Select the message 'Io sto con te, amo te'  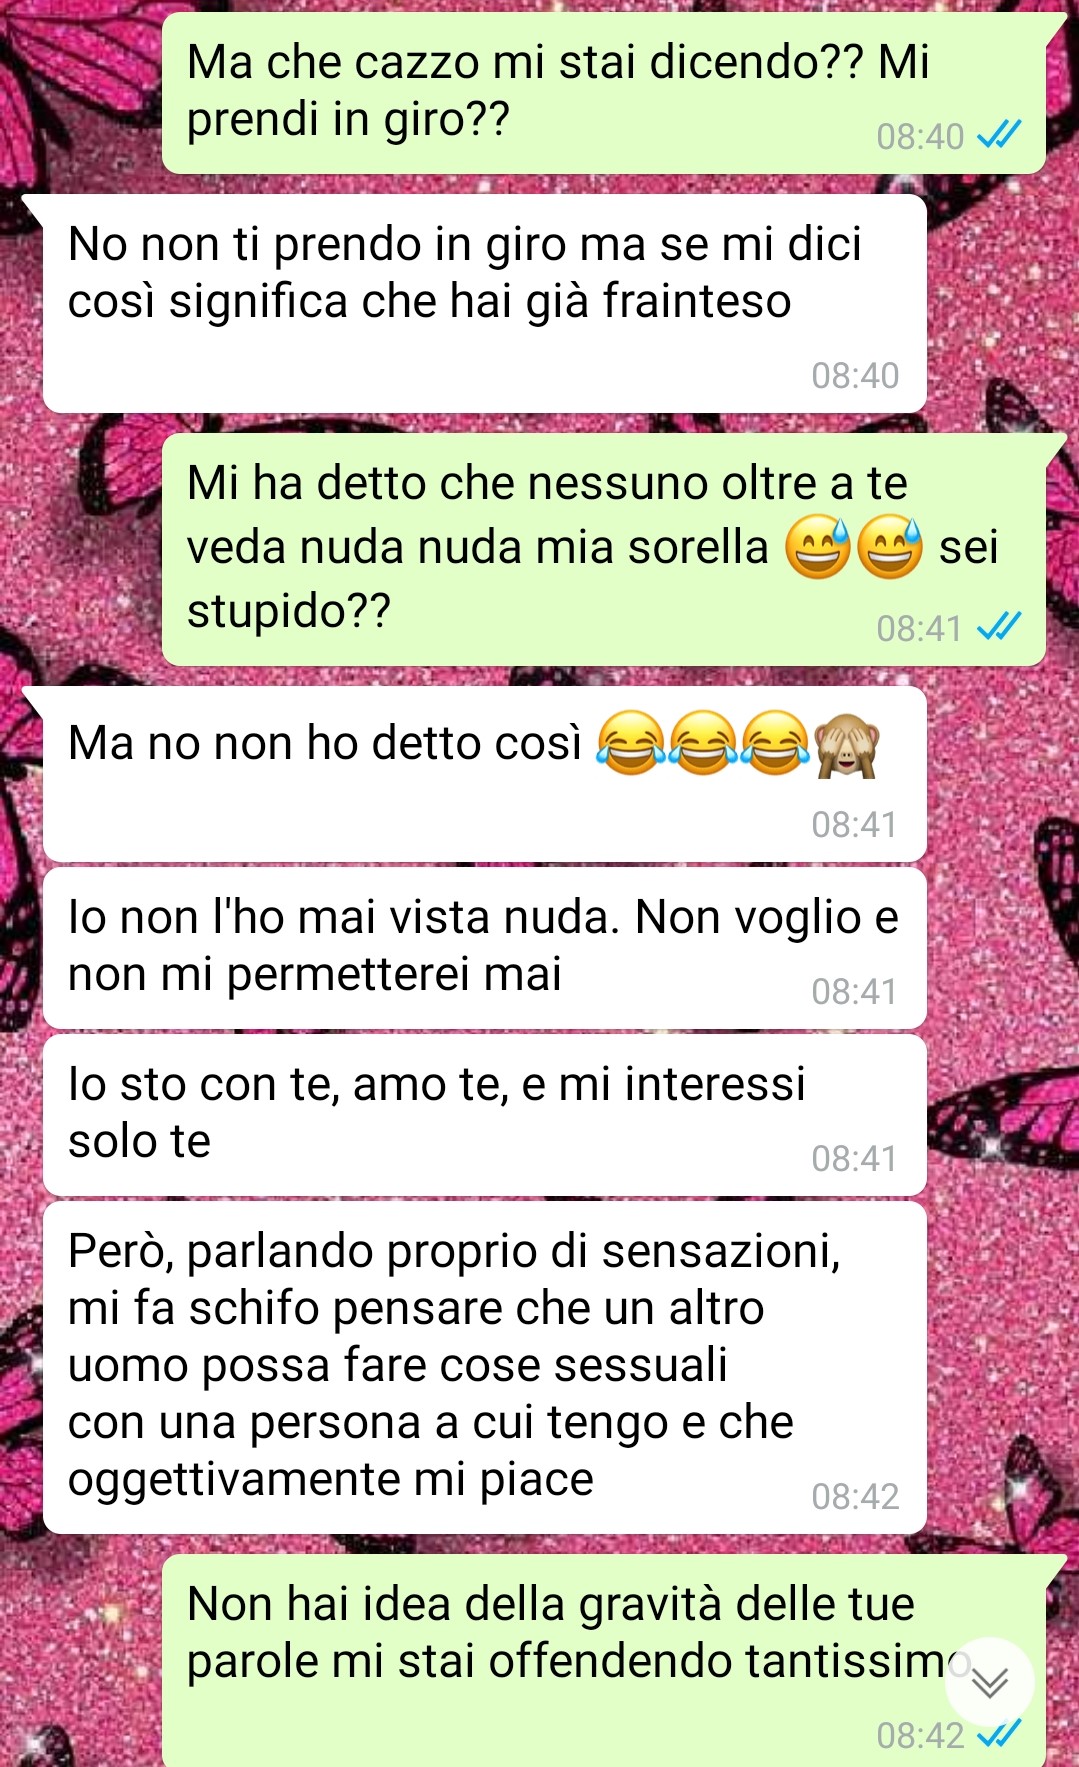pos(484,1115)
